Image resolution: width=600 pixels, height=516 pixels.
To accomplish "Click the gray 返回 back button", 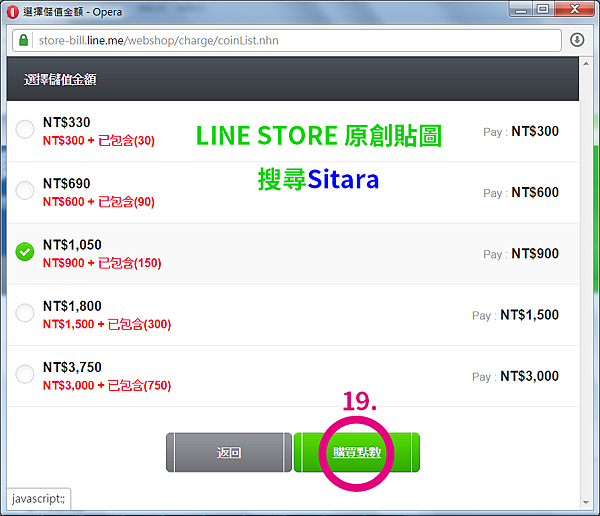I will tap(229, 452).
